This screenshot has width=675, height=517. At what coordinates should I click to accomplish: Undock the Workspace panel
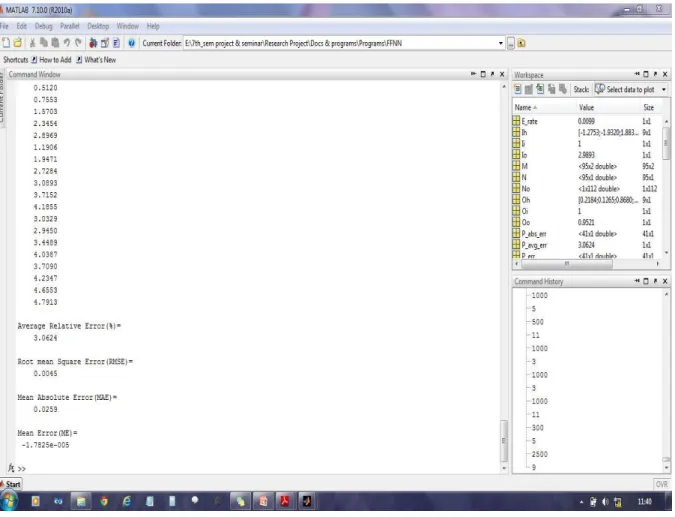tap(656, 74)
